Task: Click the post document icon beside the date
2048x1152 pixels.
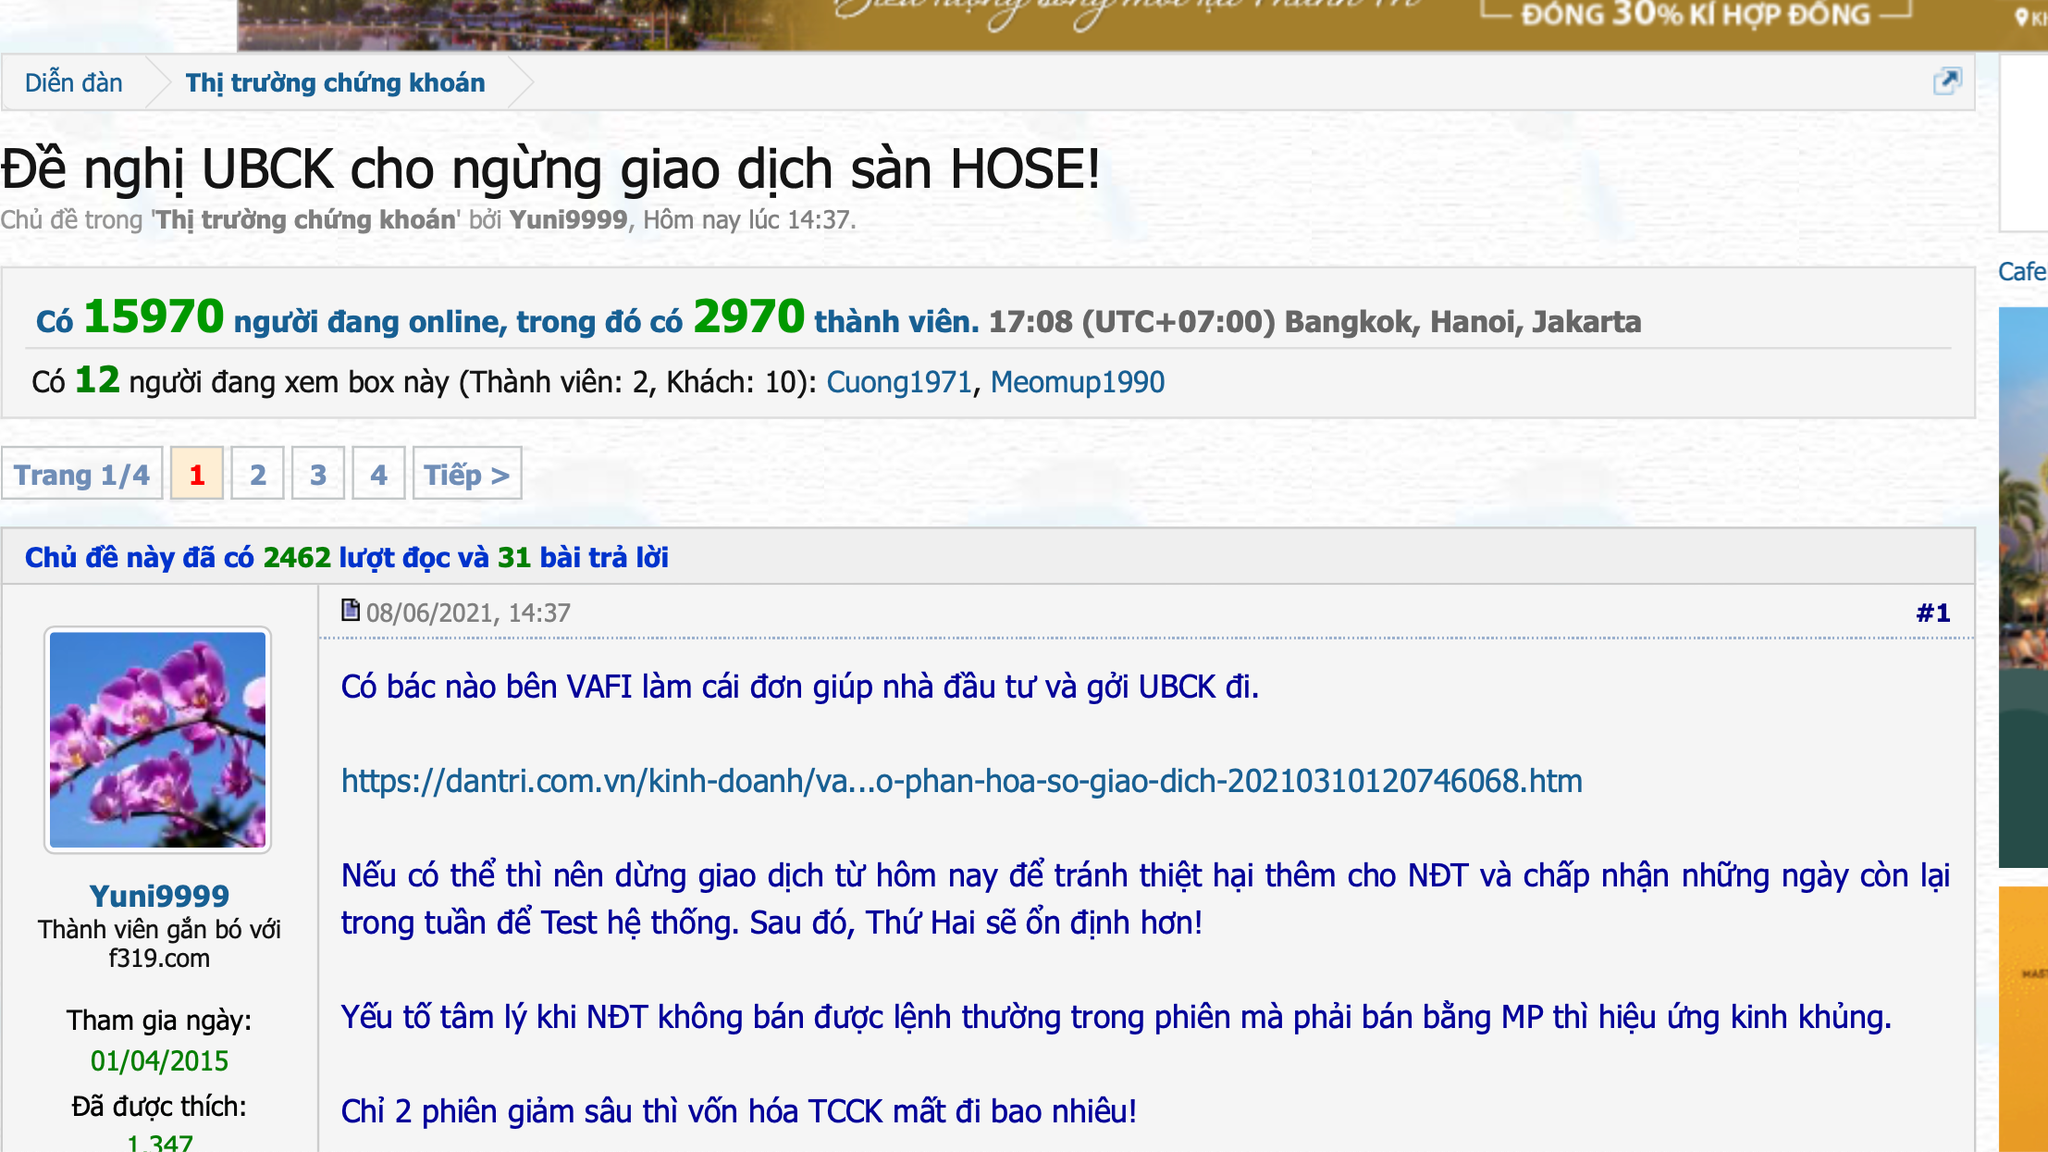Action: coord(350,610)
